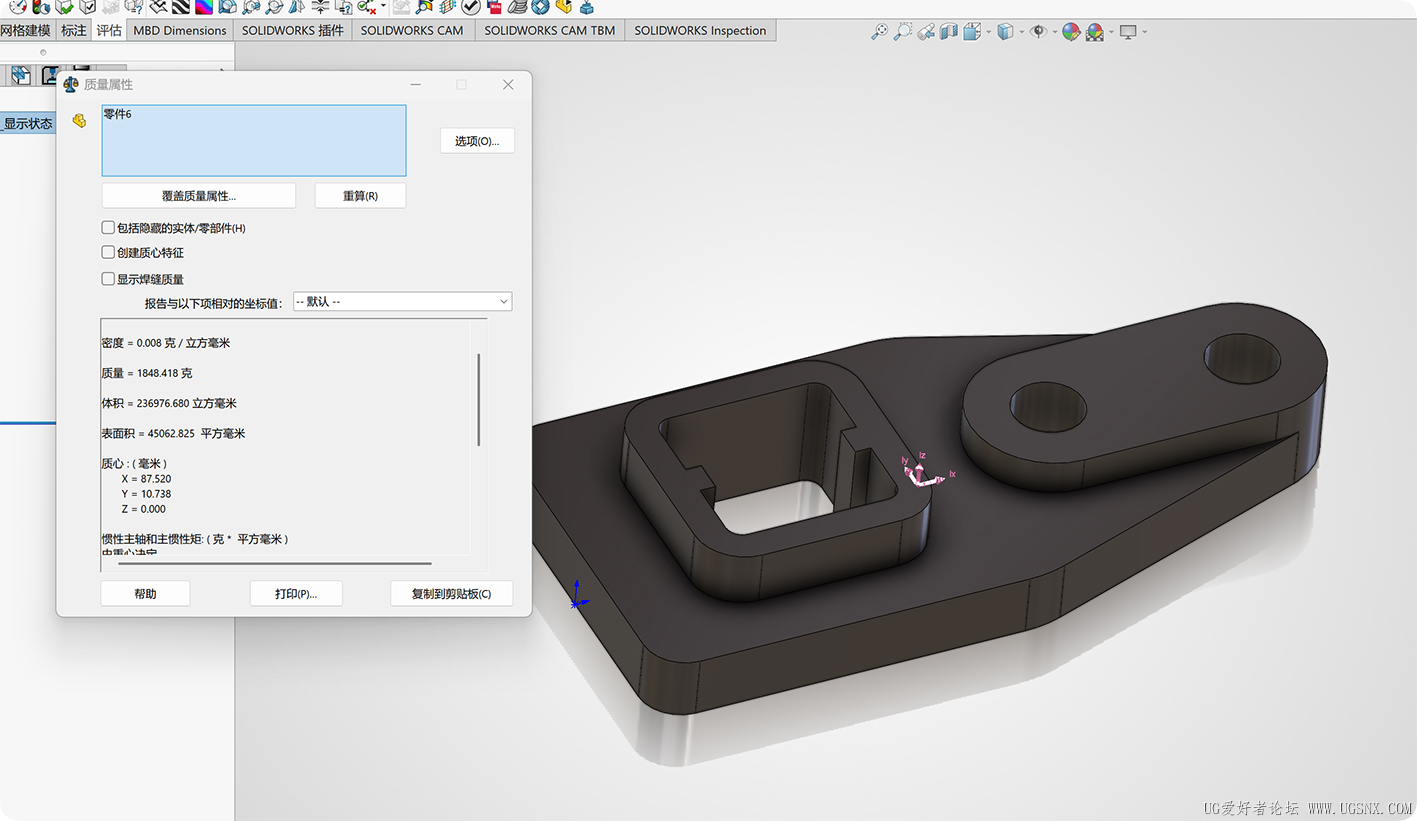Enable include hidden bodies/components checkbox

click(108, 228)
